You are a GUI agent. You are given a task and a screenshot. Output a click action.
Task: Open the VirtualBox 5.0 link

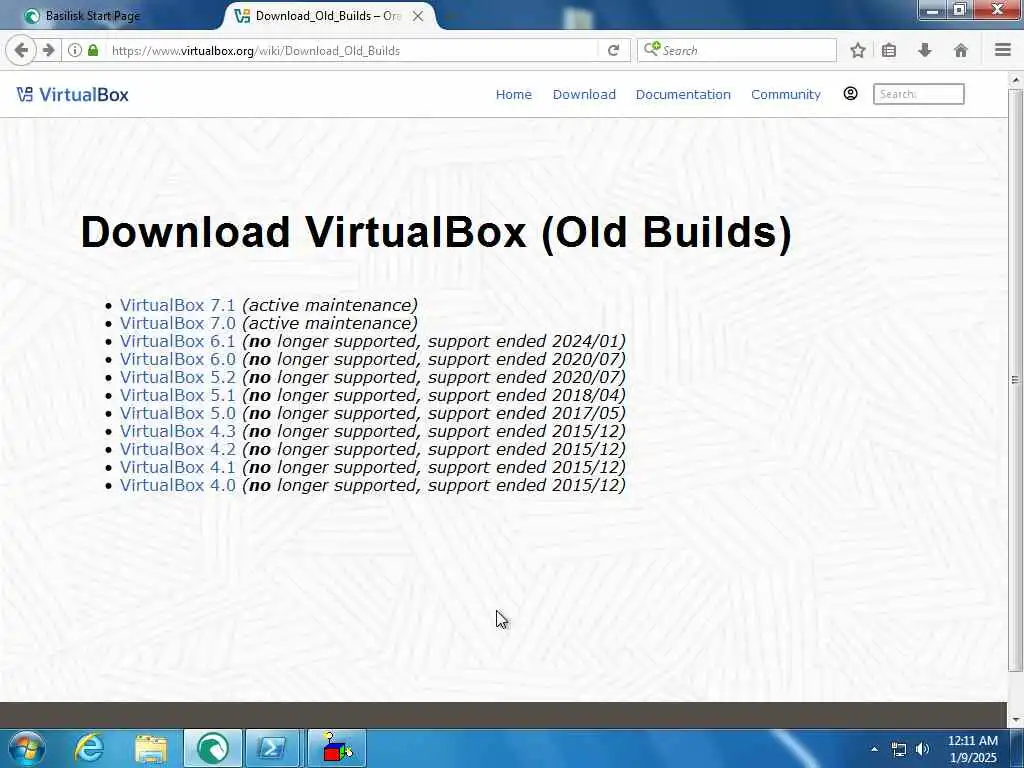[x=177, y=413]
